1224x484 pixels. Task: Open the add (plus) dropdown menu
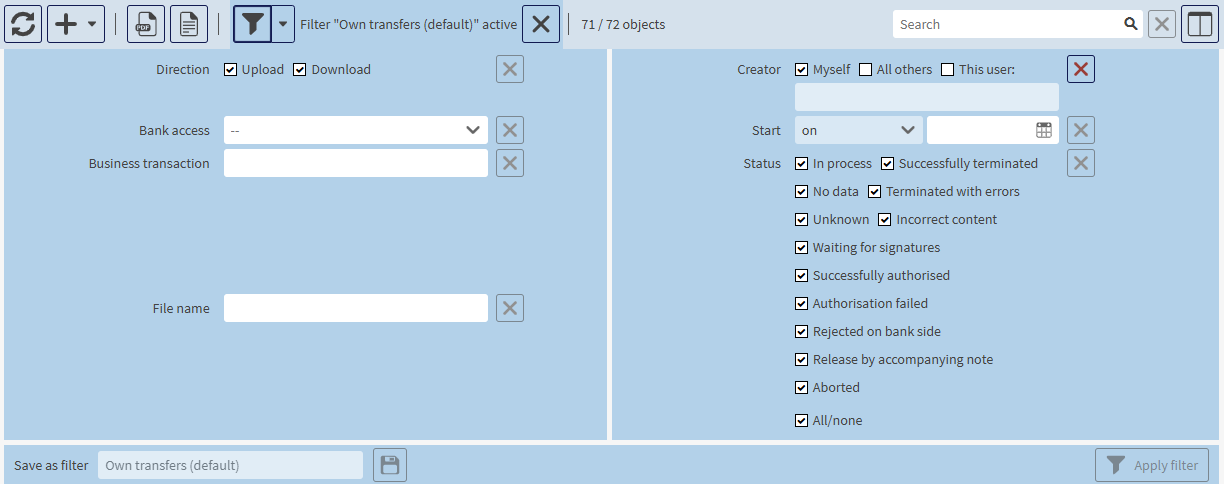[x=76, y=24]
